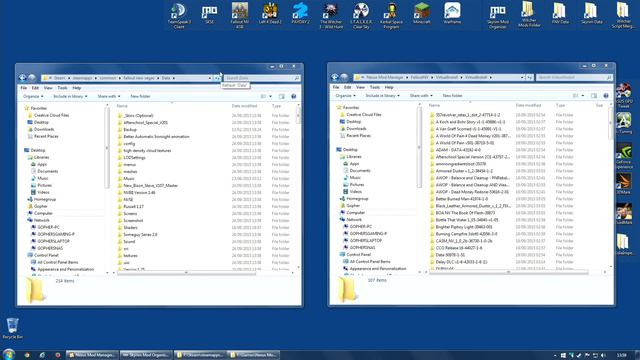
Task: Expand address history dropdown in the Data window
Action: [x=210, y=78]
